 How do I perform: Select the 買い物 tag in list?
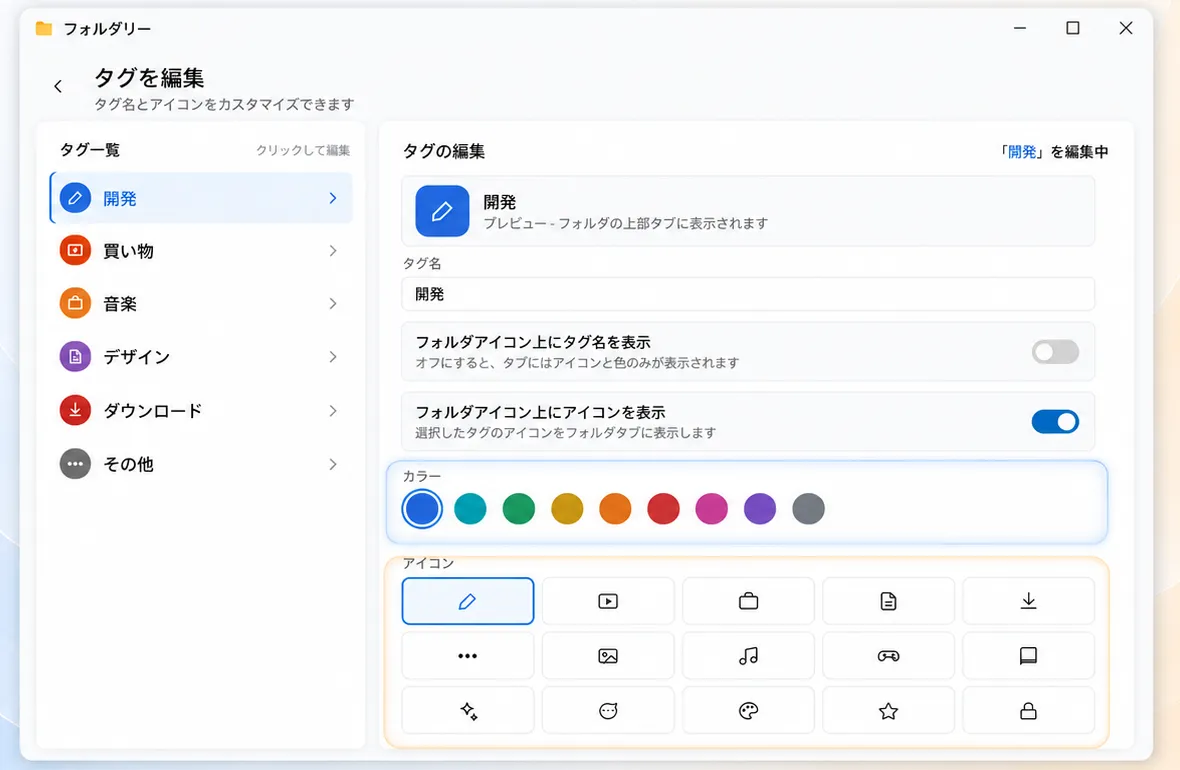click(201, 251)
